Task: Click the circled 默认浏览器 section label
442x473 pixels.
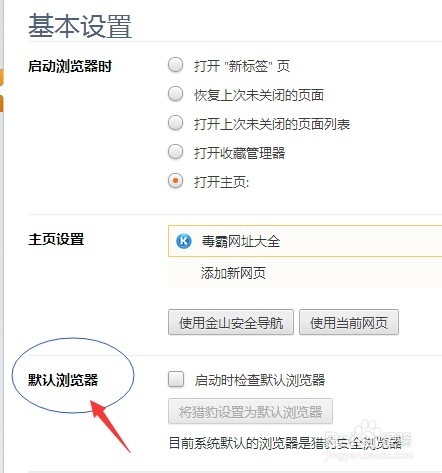Action: (x=63, y=380)
